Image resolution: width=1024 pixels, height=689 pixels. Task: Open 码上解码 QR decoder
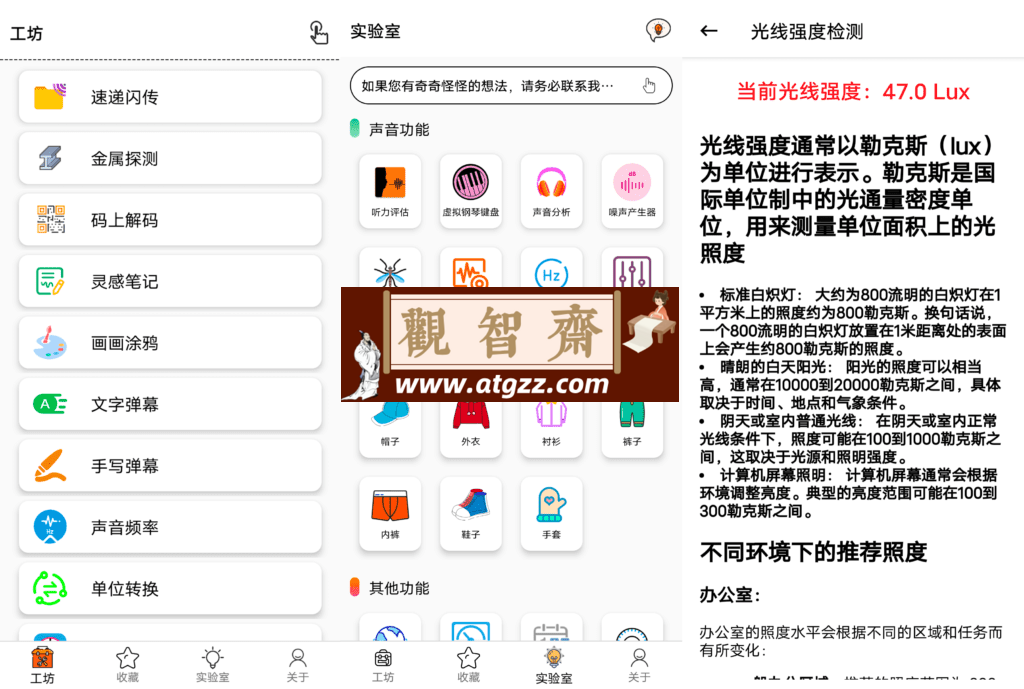tap(170, 219)
